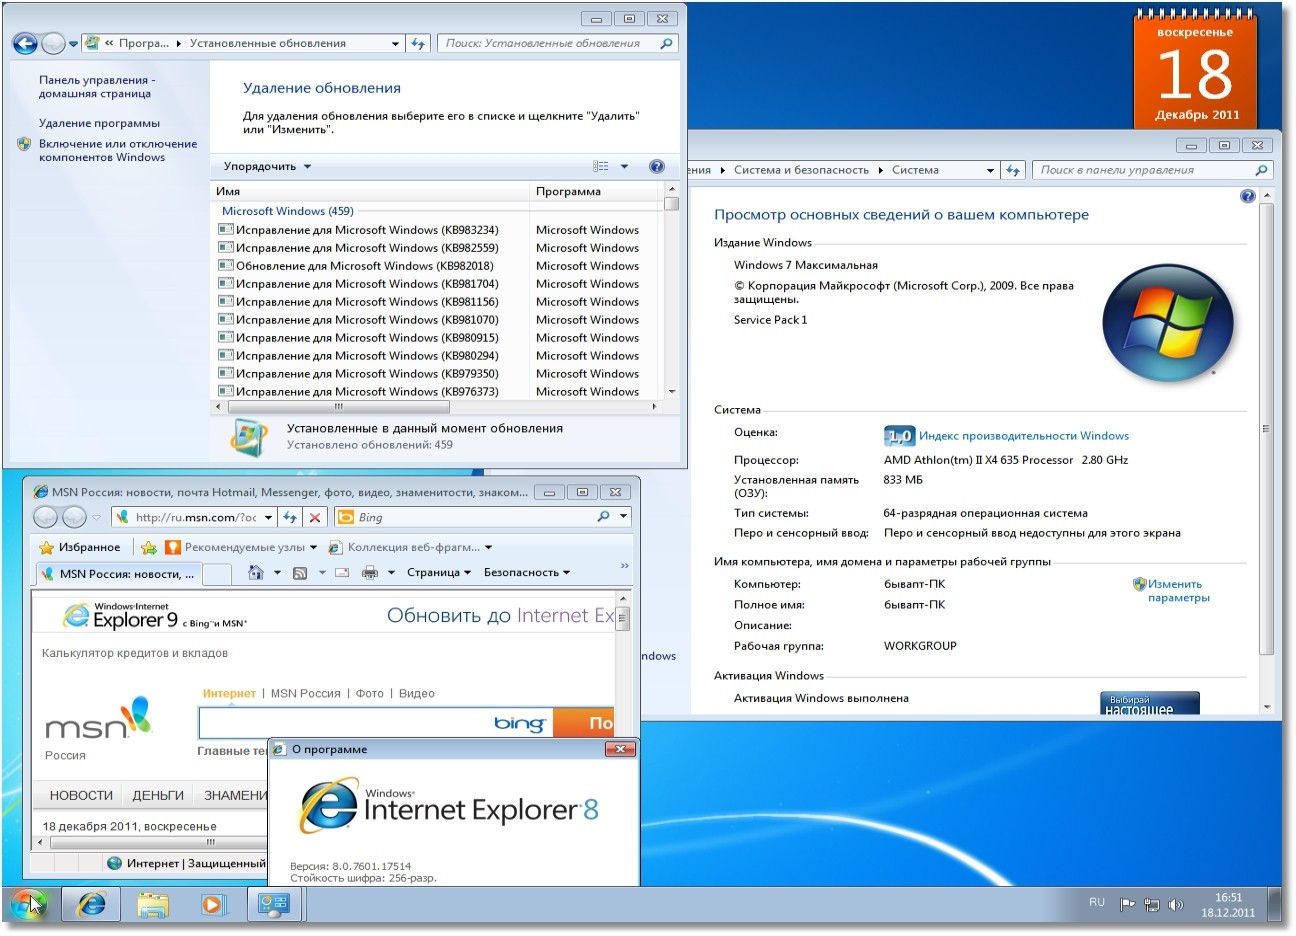The height and width of the screenshot is (936, 1296).
Task: Click the Read mail icon in IE
Action: click(342, 573)
